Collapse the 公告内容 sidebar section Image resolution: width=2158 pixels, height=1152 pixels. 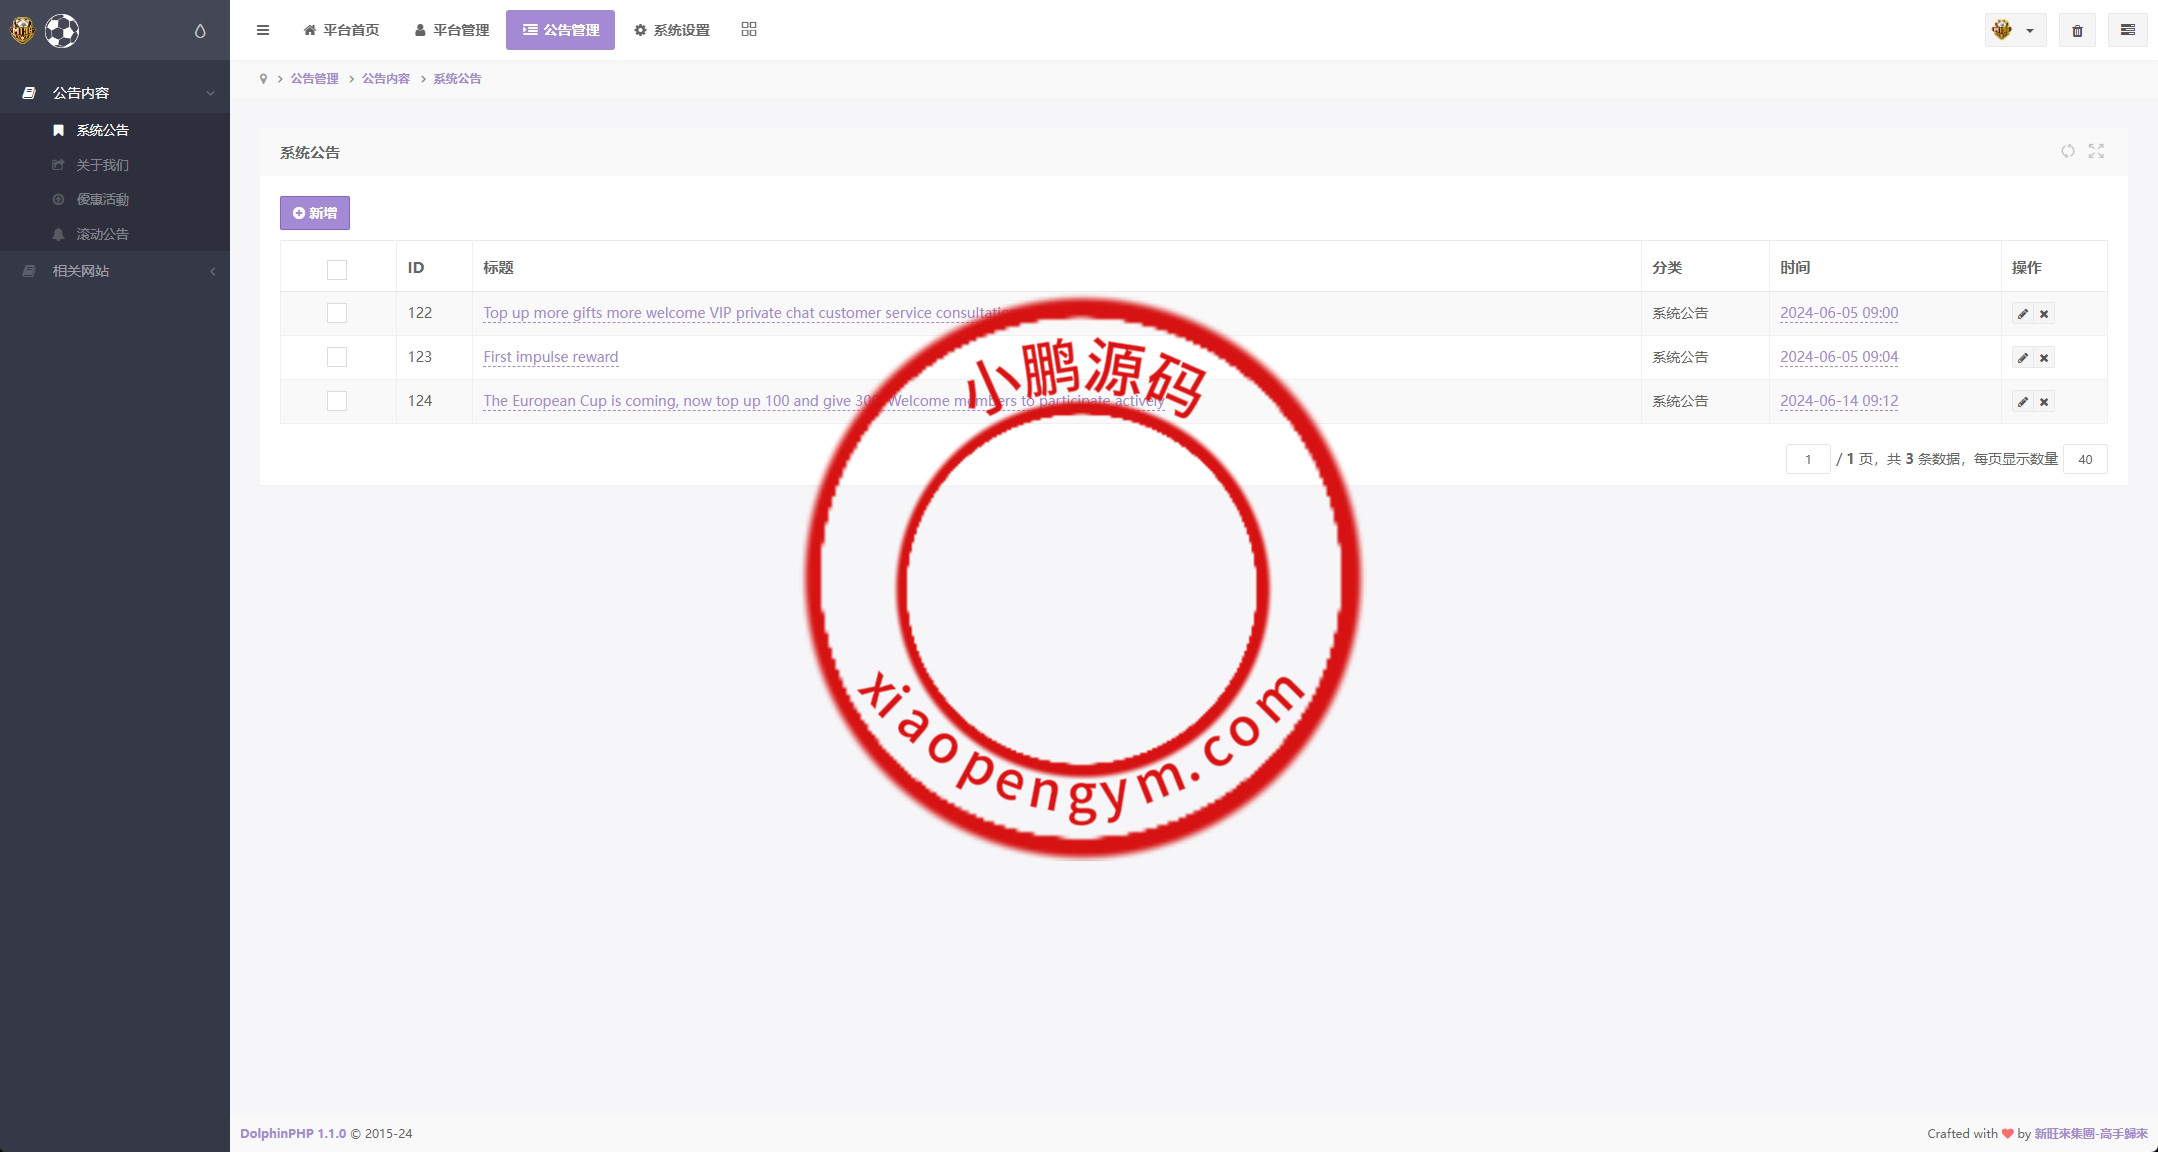click(x=115, y=91)
